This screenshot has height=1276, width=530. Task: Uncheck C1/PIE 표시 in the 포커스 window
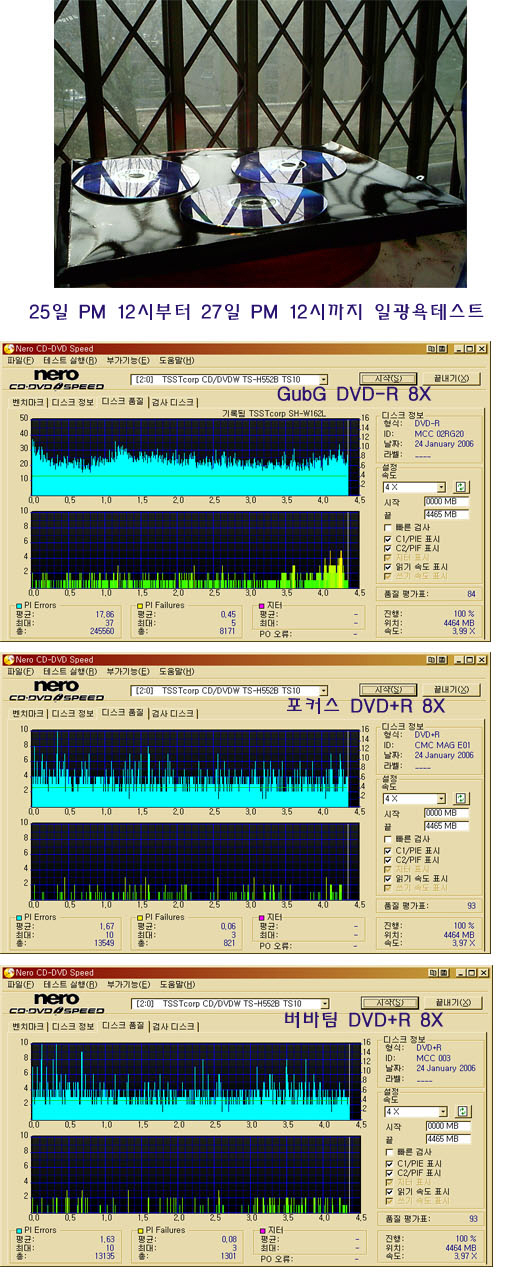point(388,850)
